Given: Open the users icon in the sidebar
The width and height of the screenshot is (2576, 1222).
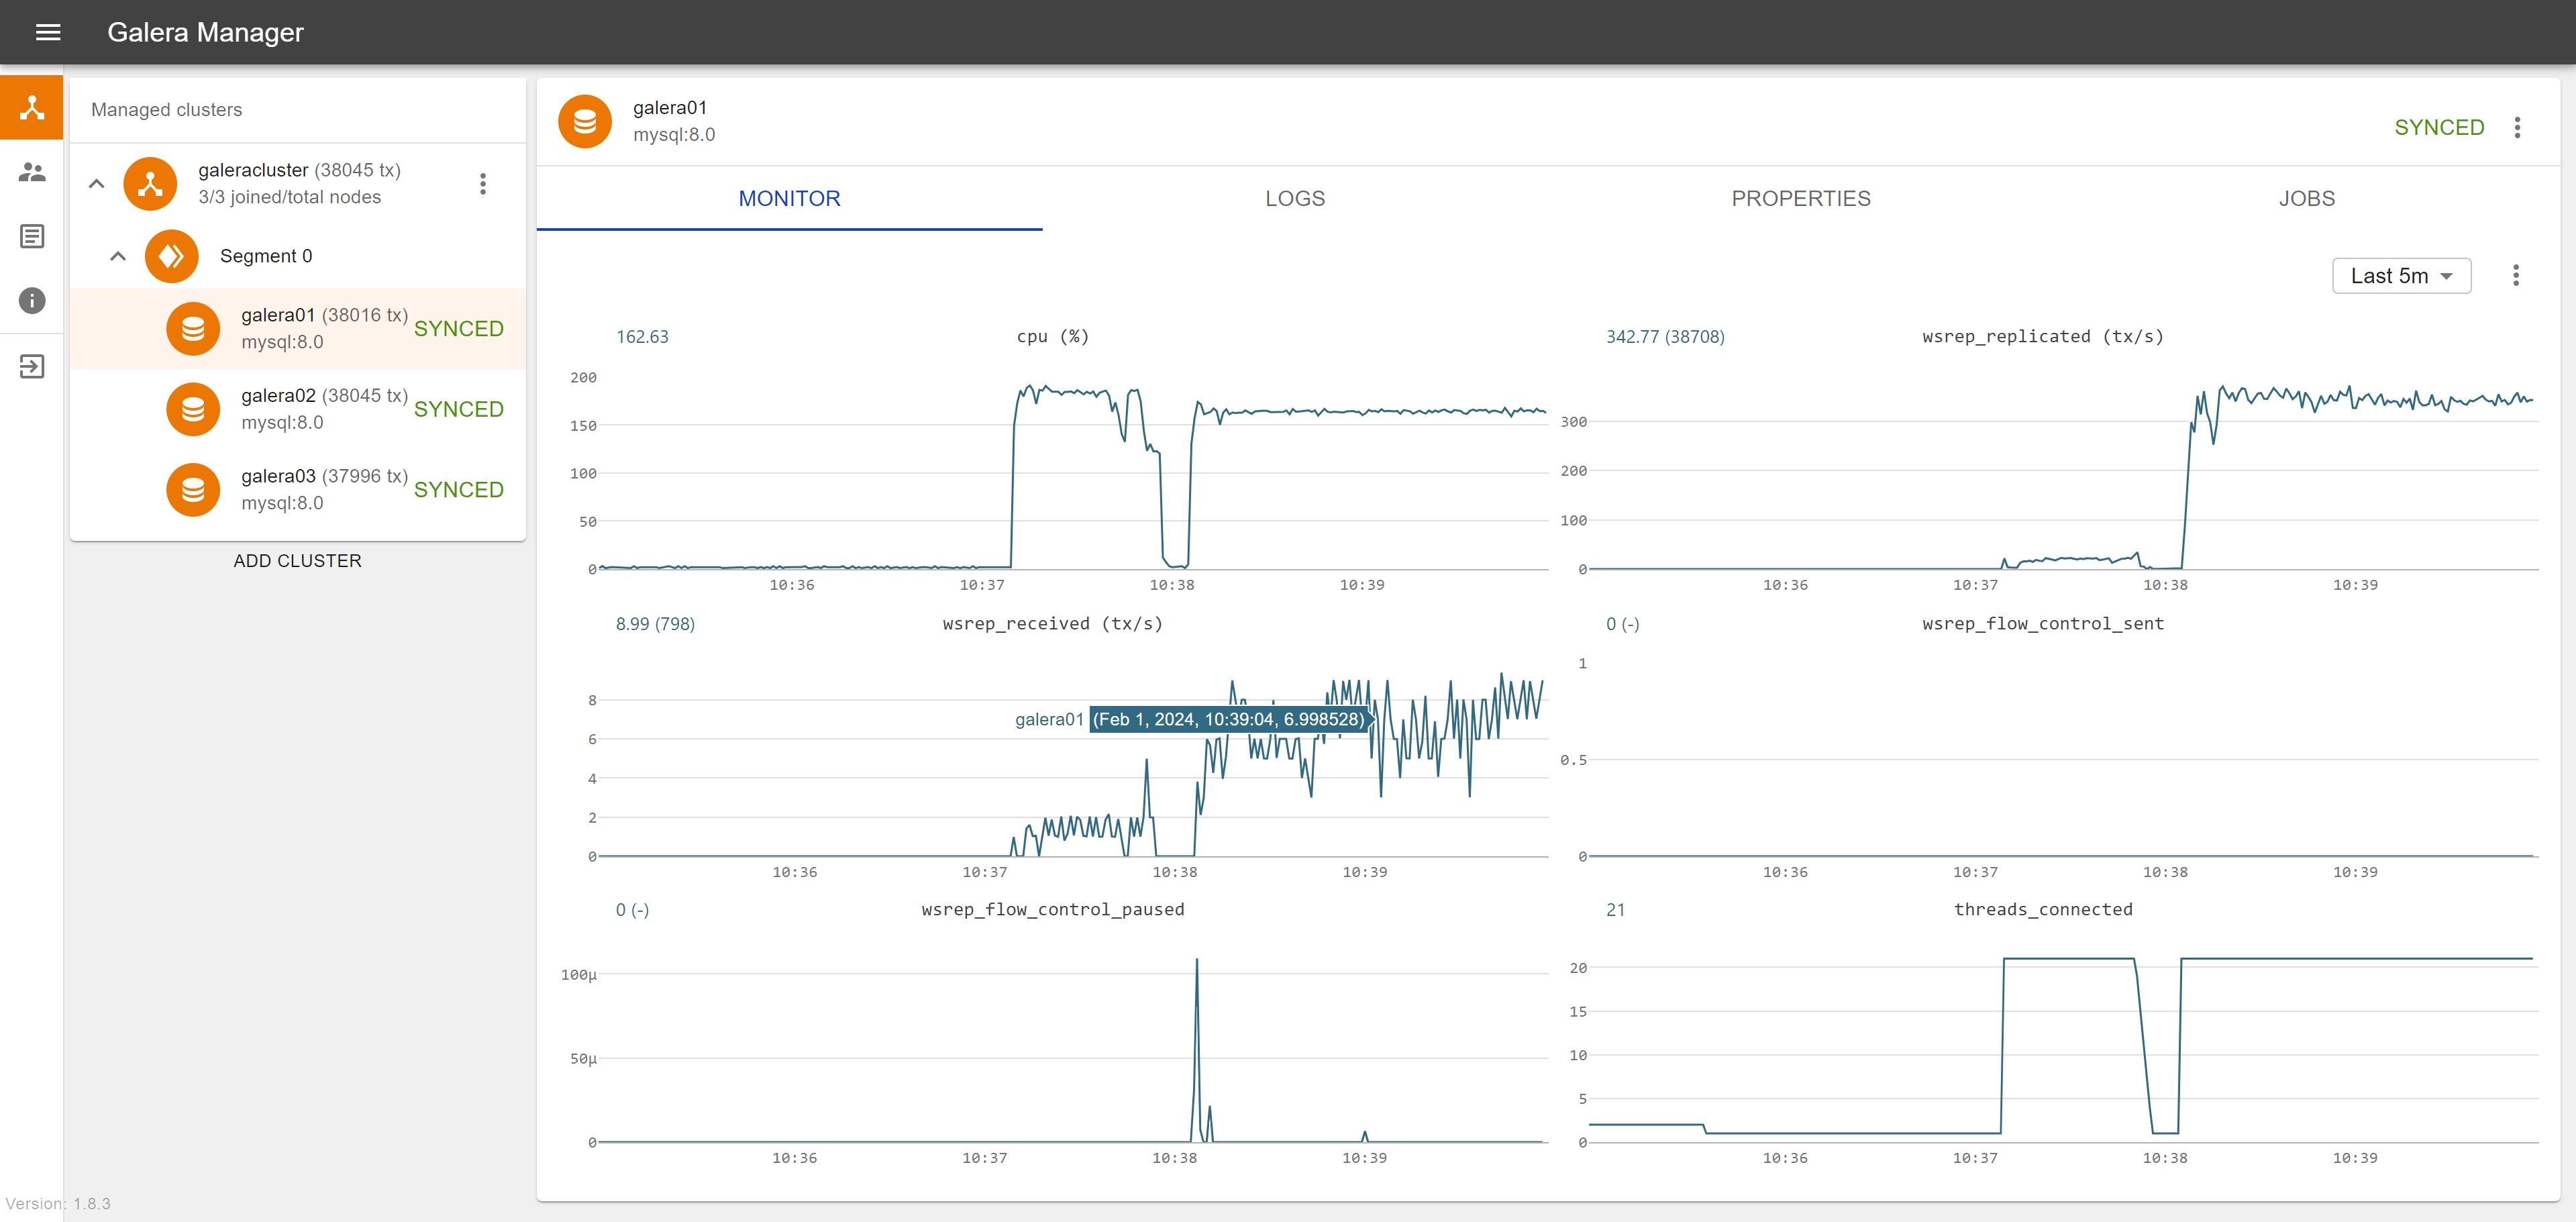Looking at the screenshot, I should coord(32,172).
